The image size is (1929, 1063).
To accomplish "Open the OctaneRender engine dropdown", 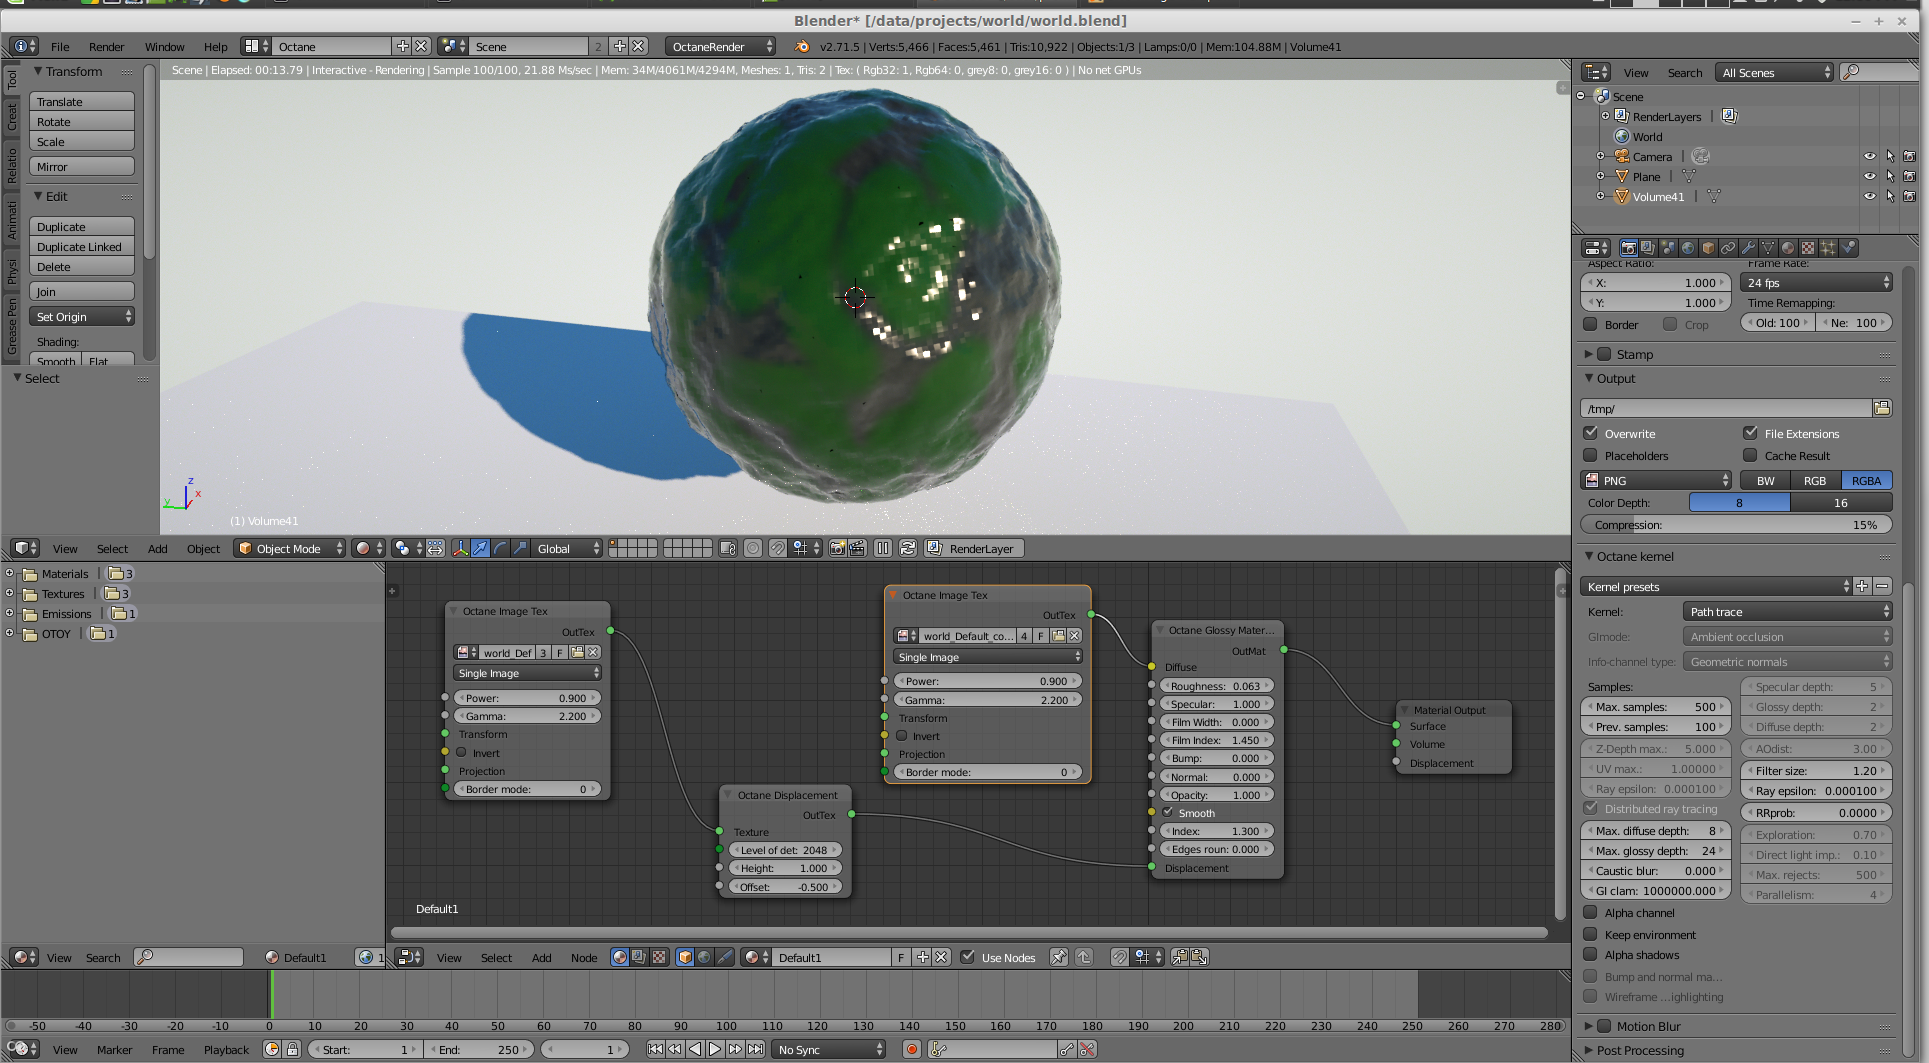I will [x=720, y=46].
